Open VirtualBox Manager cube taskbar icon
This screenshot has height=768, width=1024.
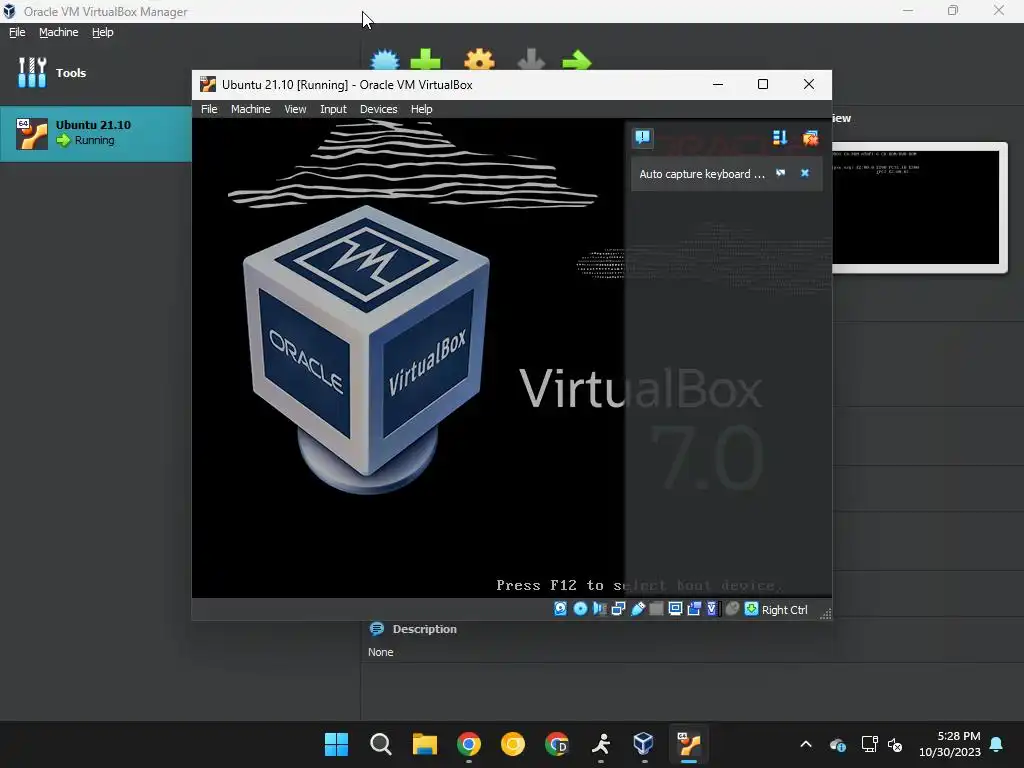pyautogui.click(x=644, y=744)
